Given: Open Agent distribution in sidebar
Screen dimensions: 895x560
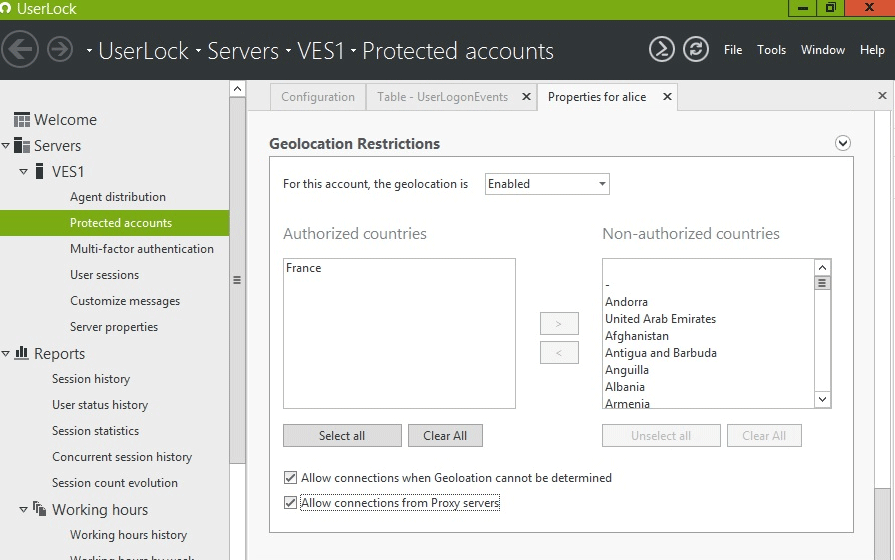Looking at the screenshot, I should click(118, 197).
